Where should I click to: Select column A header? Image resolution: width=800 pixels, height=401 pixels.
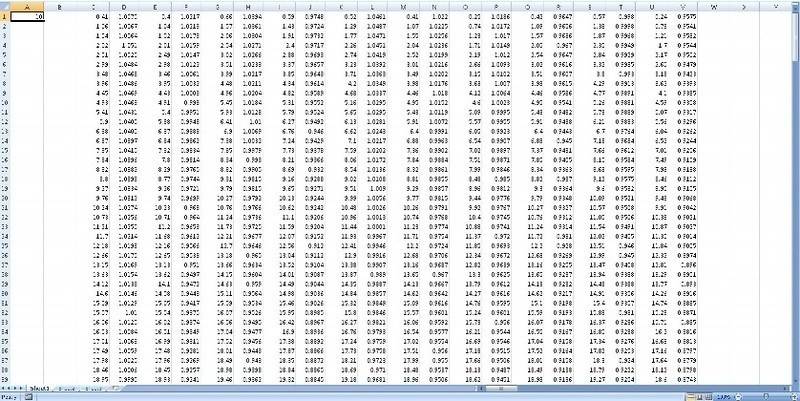tap(27, 7)
